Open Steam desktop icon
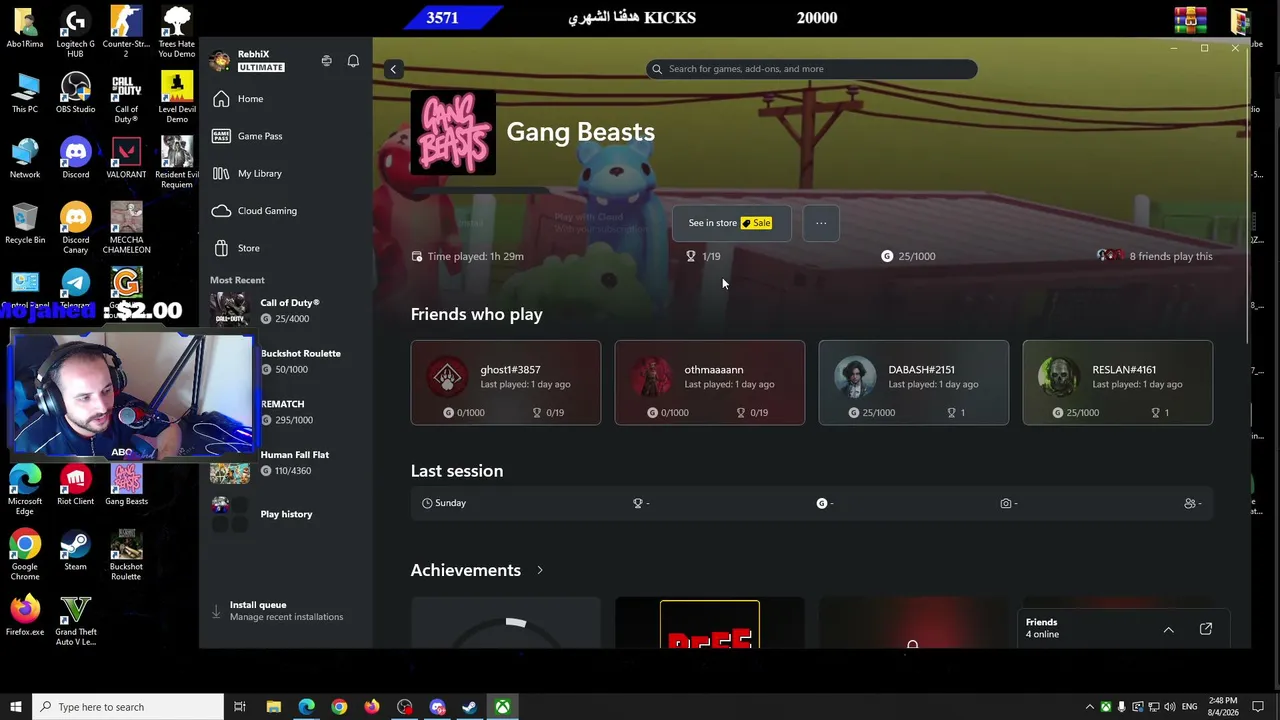The width and height of the screenshot is (1280, 720). 75,551
